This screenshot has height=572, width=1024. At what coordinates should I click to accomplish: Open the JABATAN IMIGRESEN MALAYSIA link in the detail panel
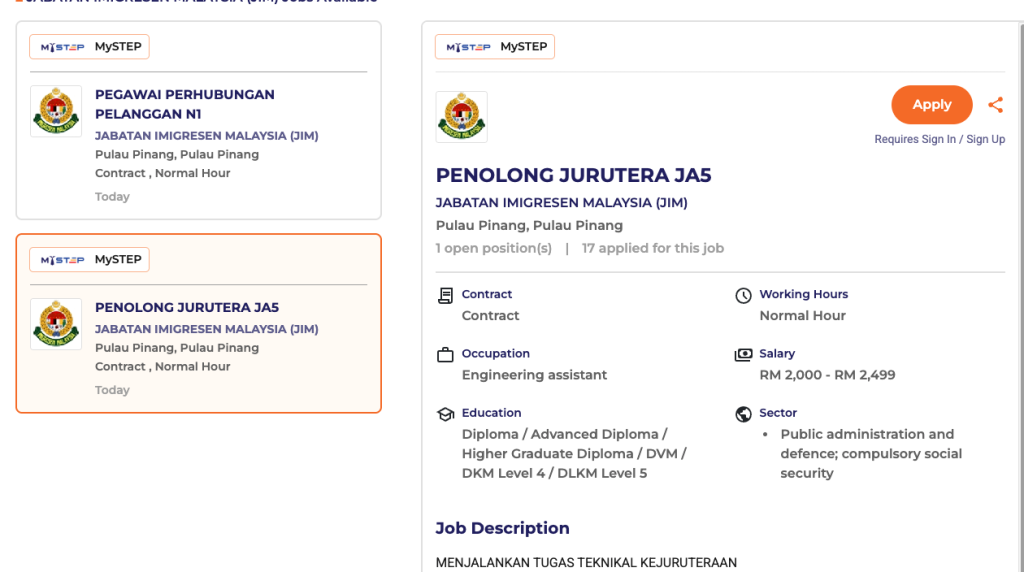point(561,203)
